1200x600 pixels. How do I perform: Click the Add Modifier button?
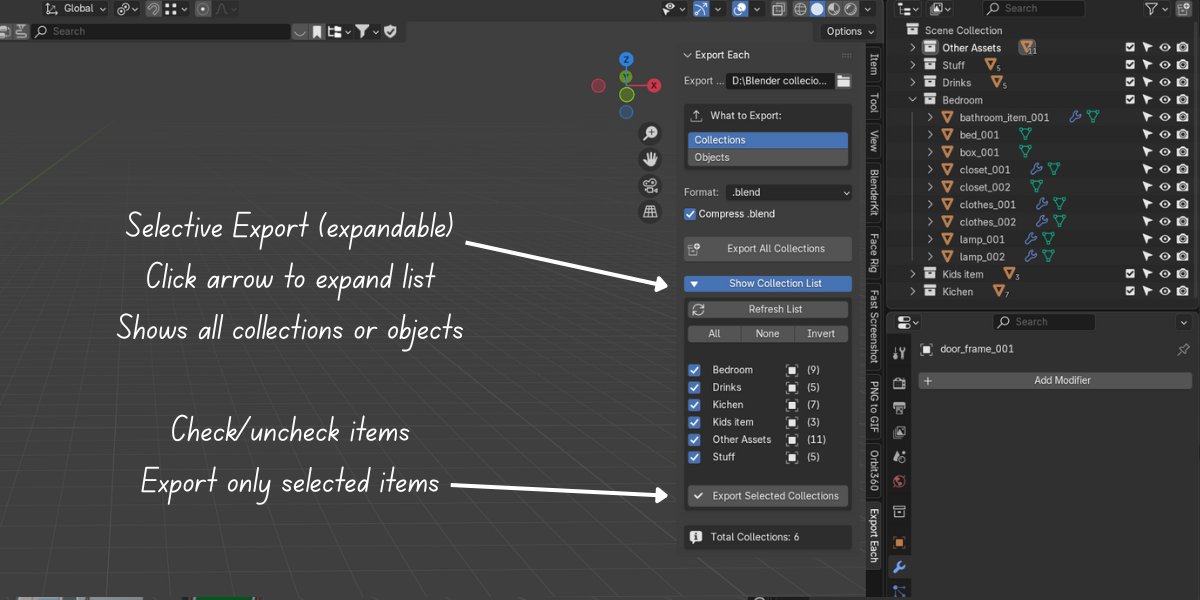click(1053, 380)
